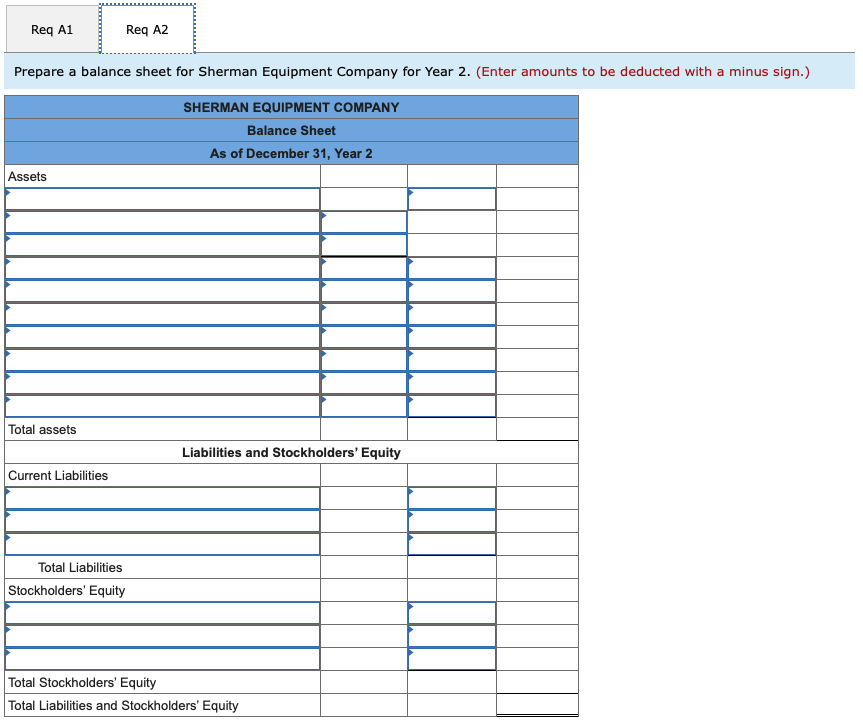
Task: Select the Total Stockholders' Equity amount cell
Action: [451, 682]
